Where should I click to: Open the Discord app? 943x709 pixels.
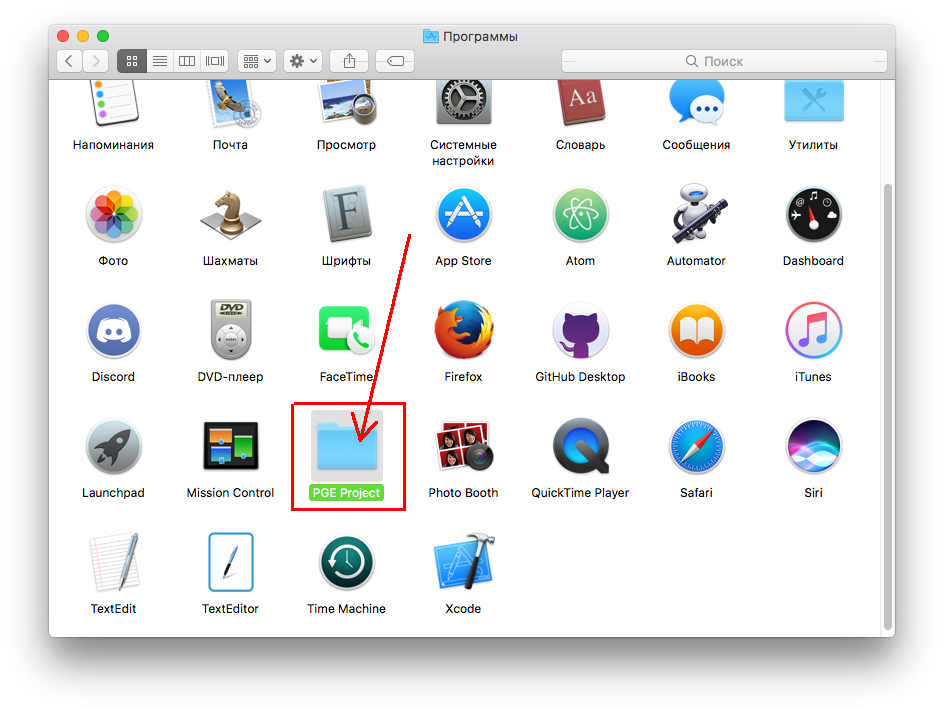(x=113, y=331)
